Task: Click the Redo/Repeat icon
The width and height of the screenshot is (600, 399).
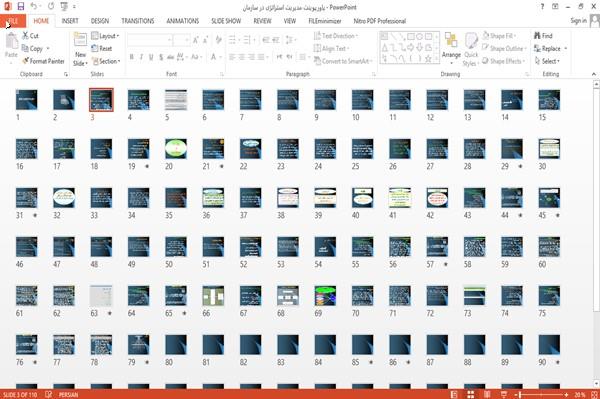Action: (x=51, y=7)
